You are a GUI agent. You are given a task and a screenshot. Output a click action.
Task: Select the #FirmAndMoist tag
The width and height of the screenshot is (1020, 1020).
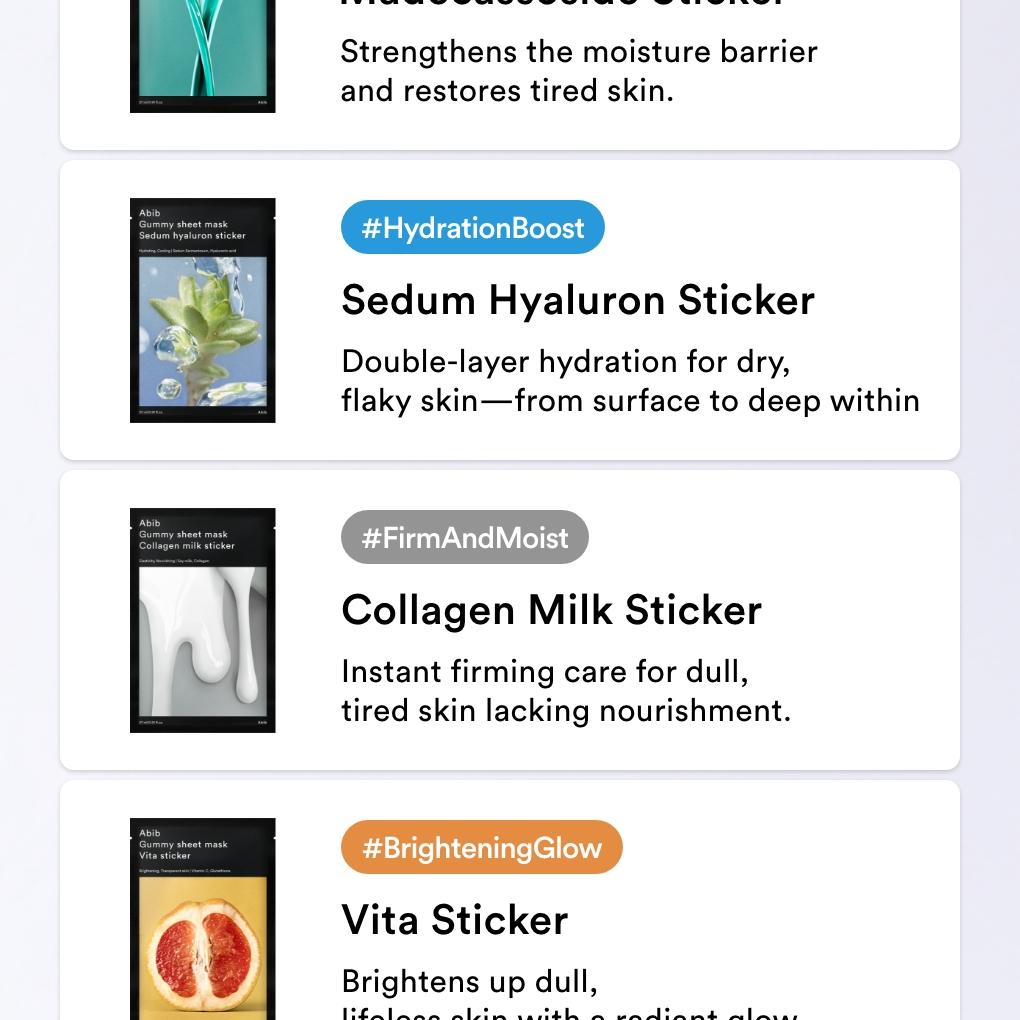pos(464,538)
